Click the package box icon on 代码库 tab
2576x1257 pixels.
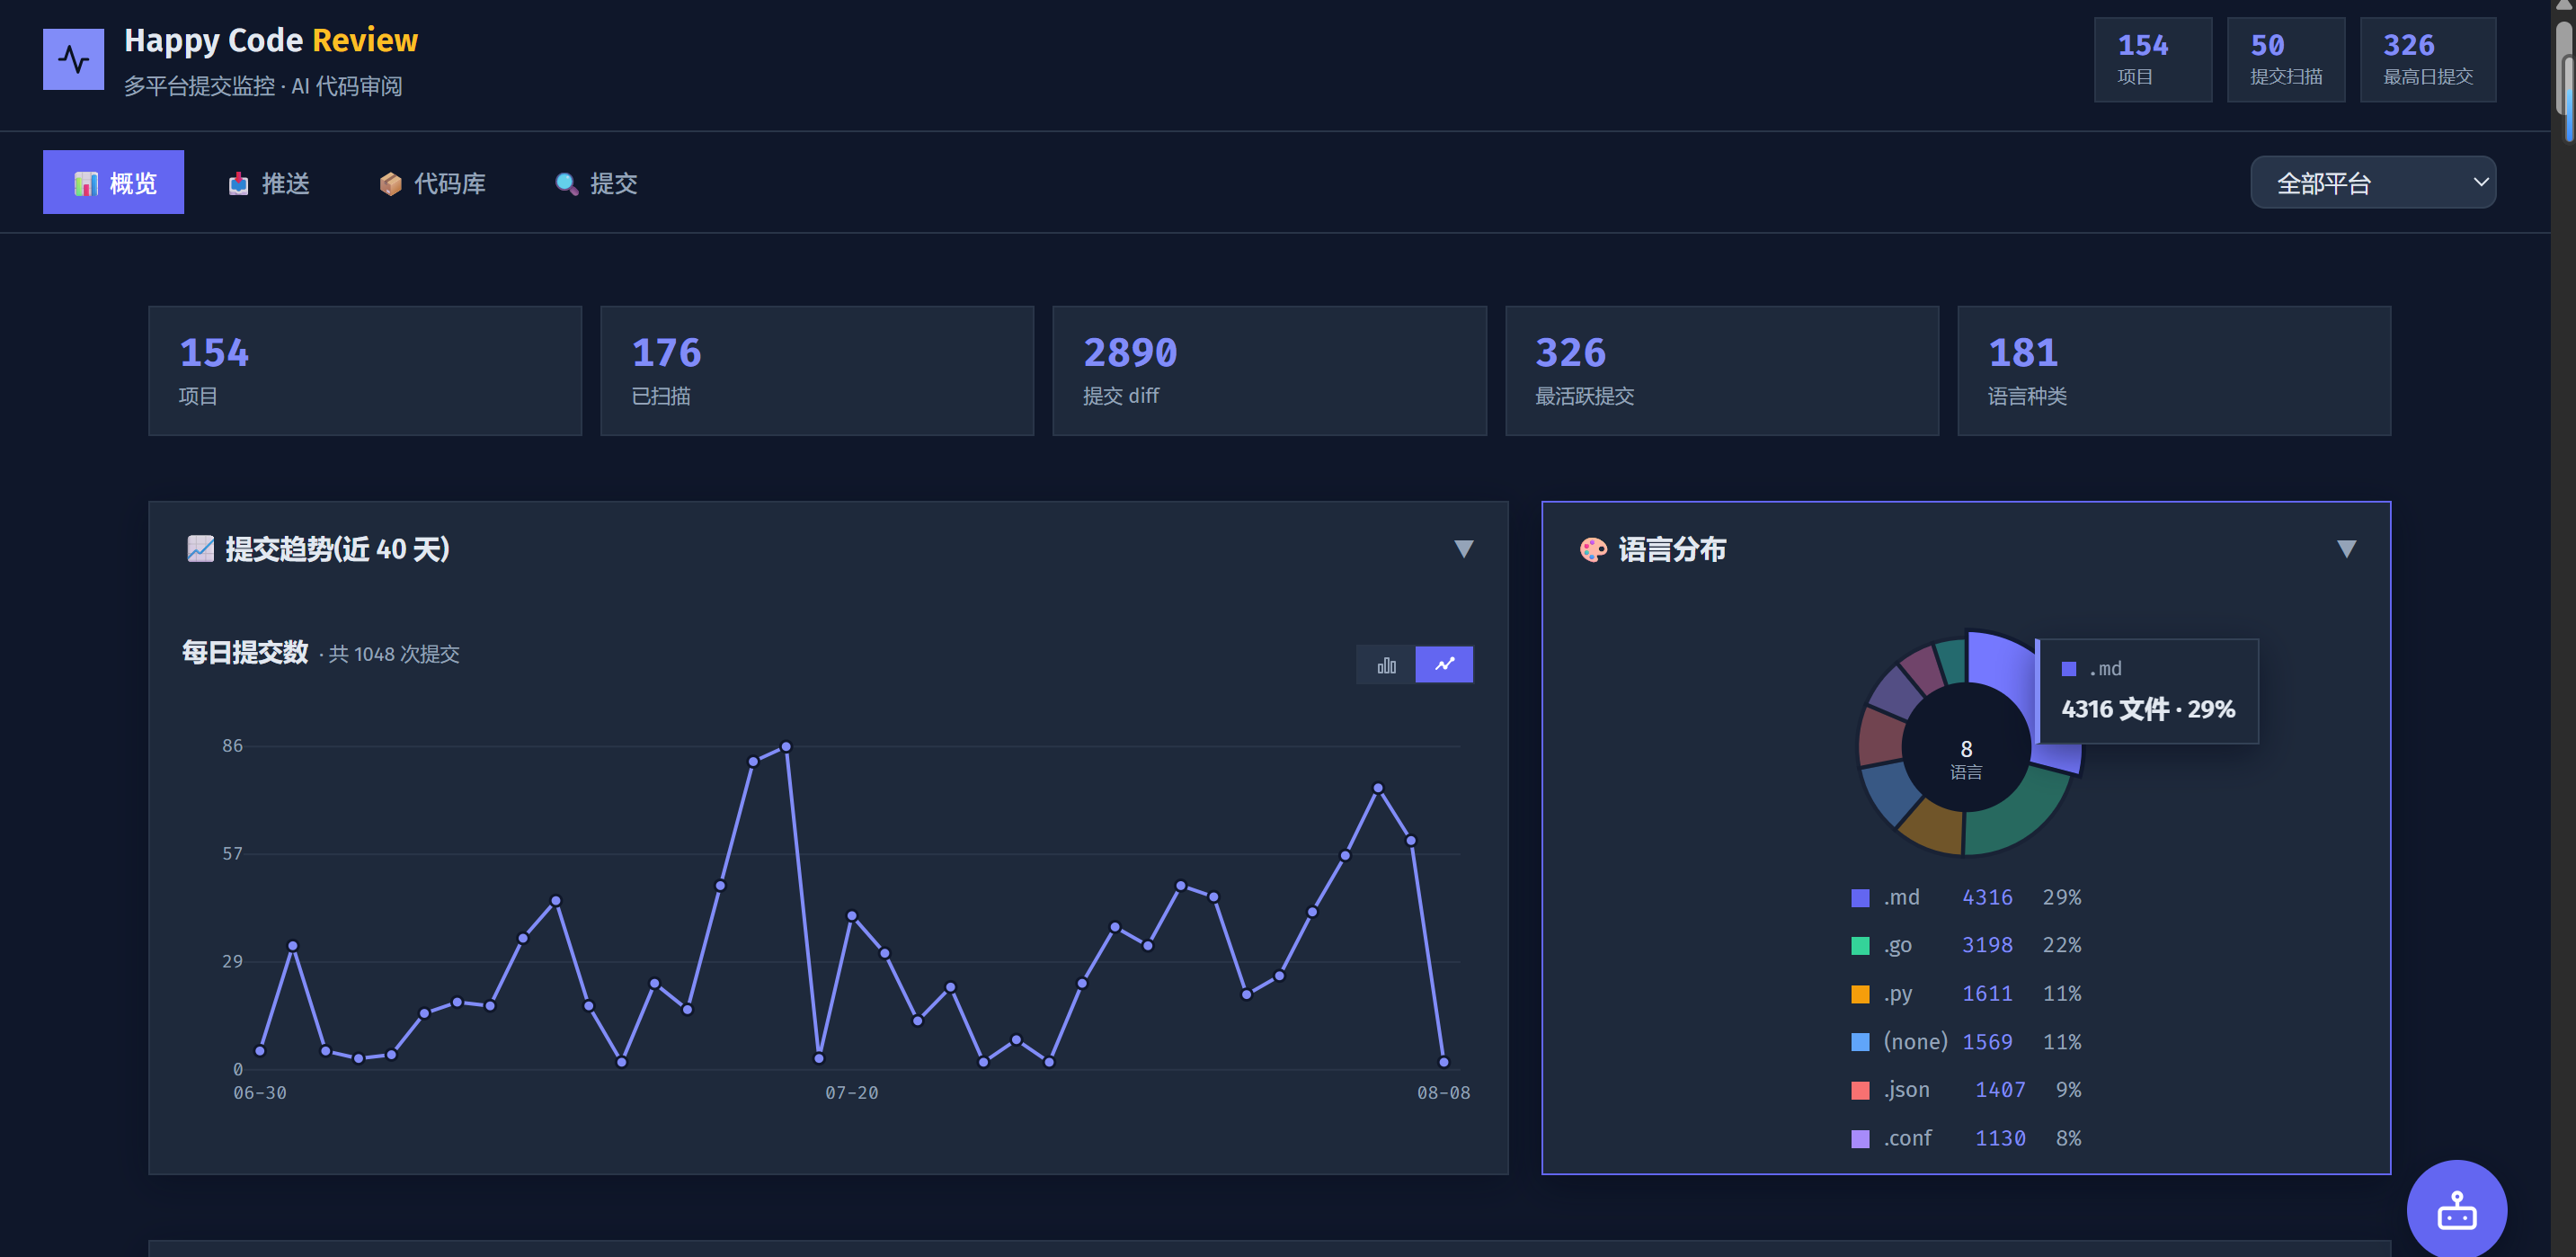click(x=390, y=183)
